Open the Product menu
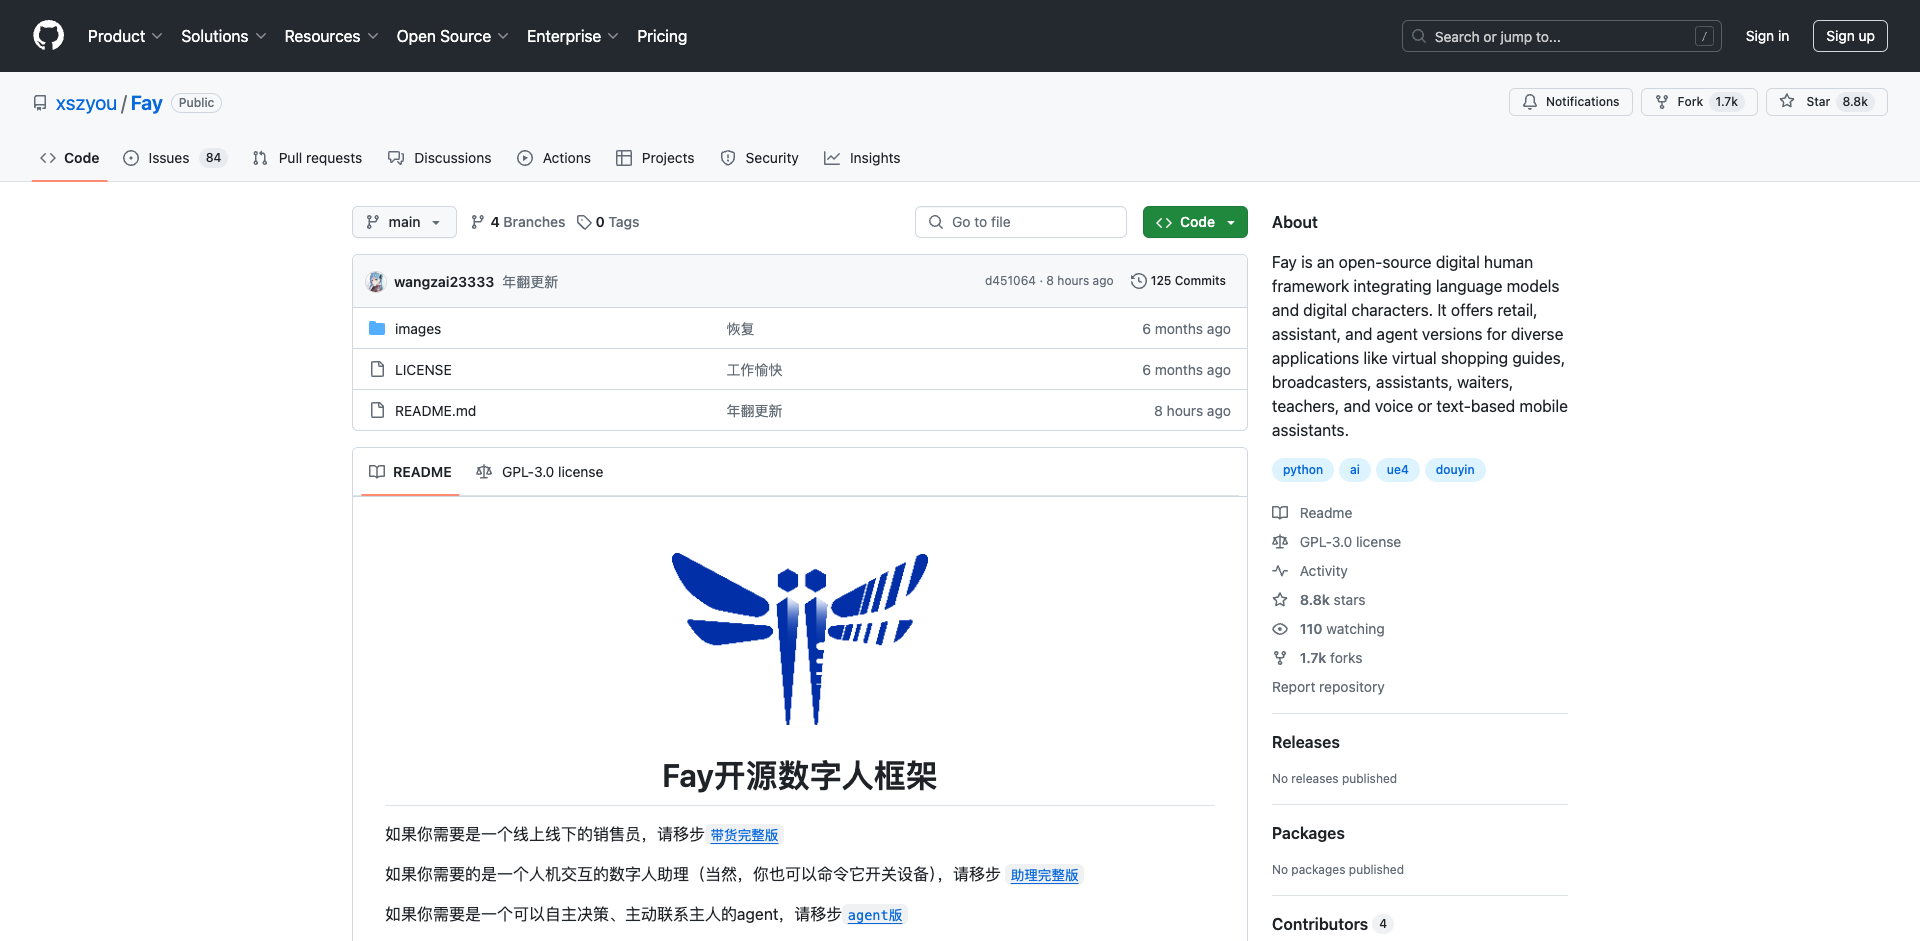This screenshot has width=1920, height=941. point(124,36)
